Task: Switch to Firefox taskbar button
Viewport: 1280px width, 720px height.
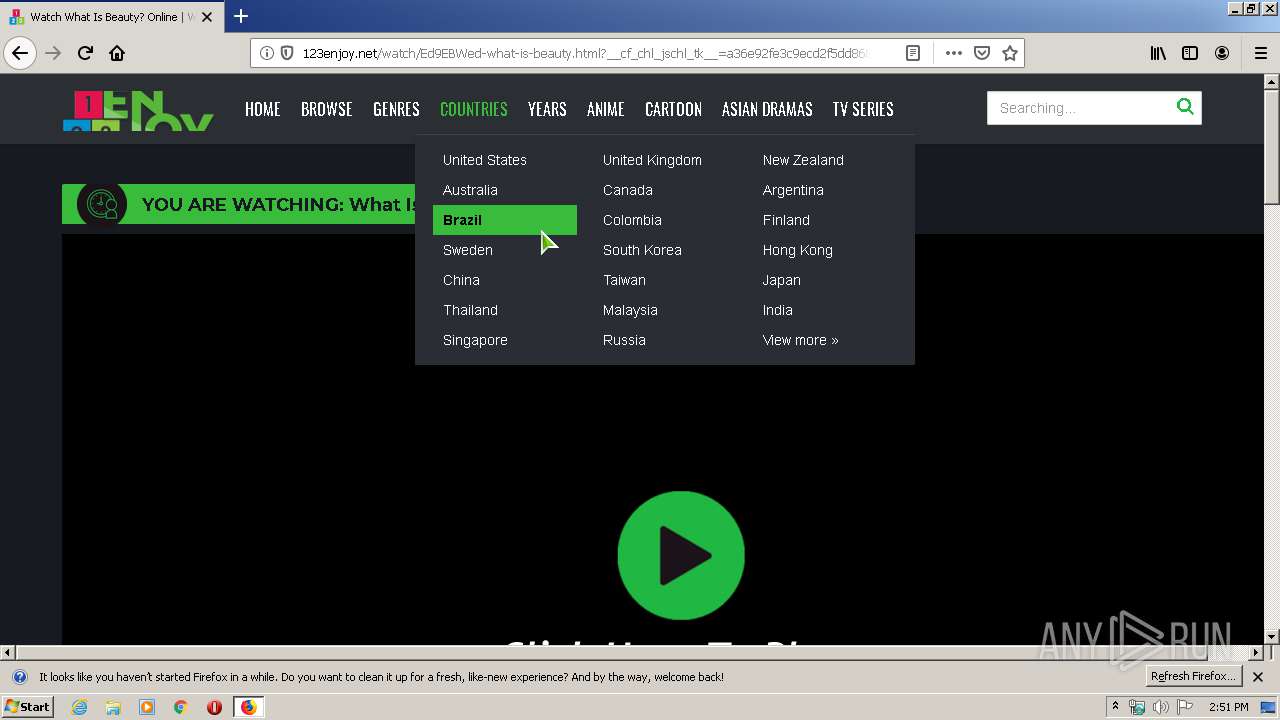Action: [x=248, y=707]
